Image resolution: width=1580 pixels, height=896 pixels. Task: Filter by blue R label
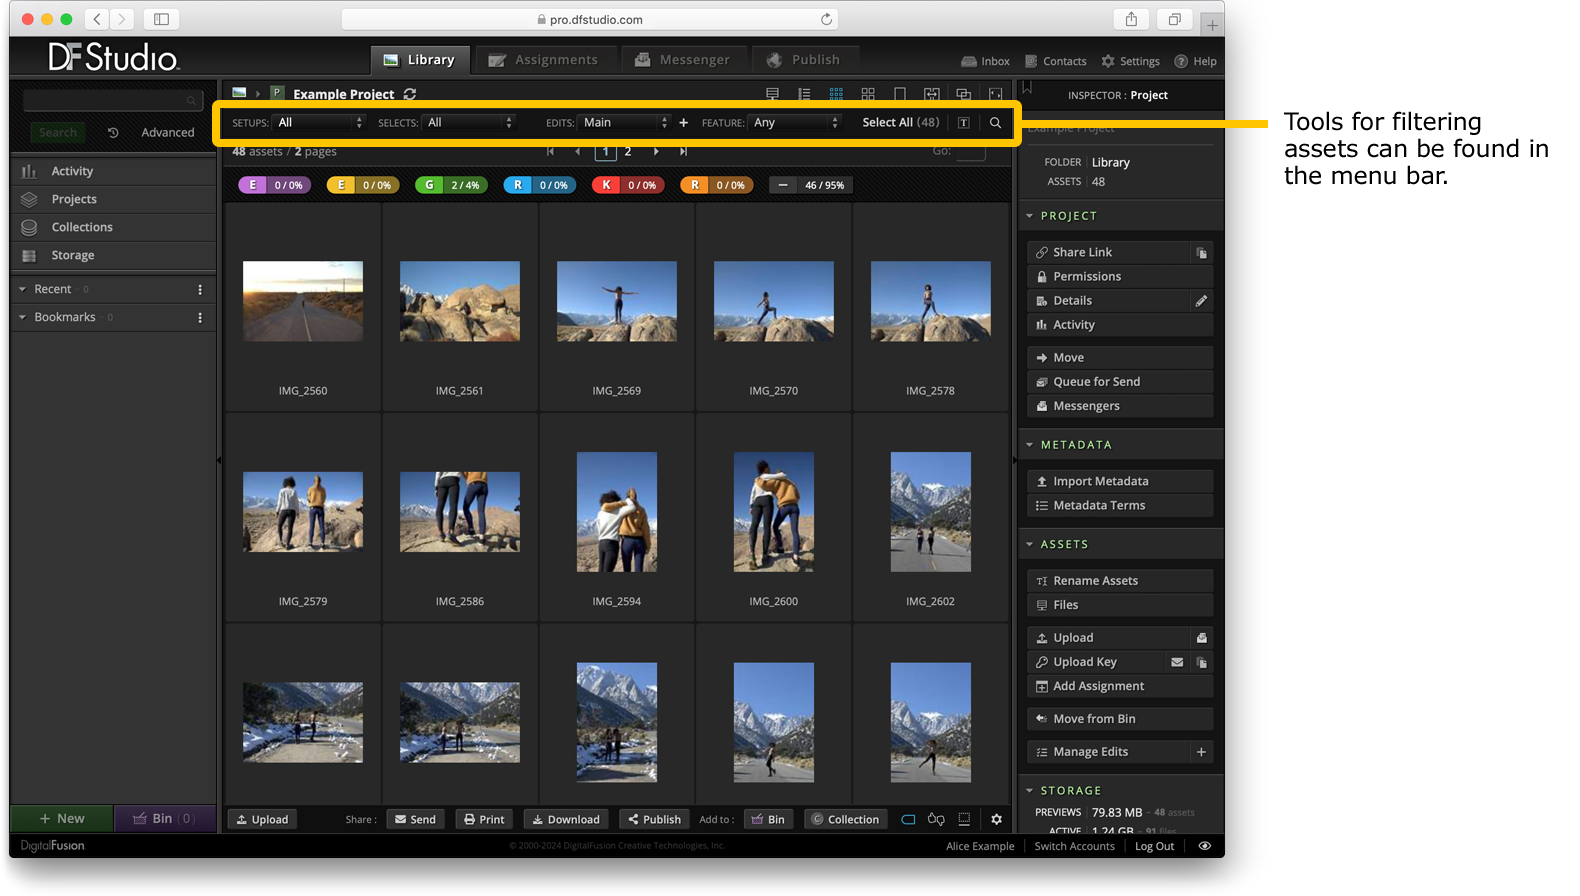tap(540, 185)
